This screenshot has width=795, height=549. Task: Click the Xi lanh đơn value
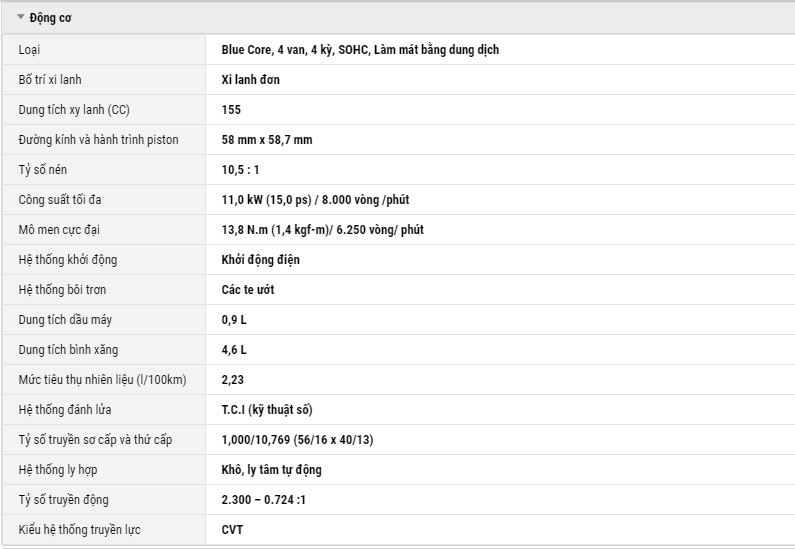pyautogui.click(x=250, y=80)
